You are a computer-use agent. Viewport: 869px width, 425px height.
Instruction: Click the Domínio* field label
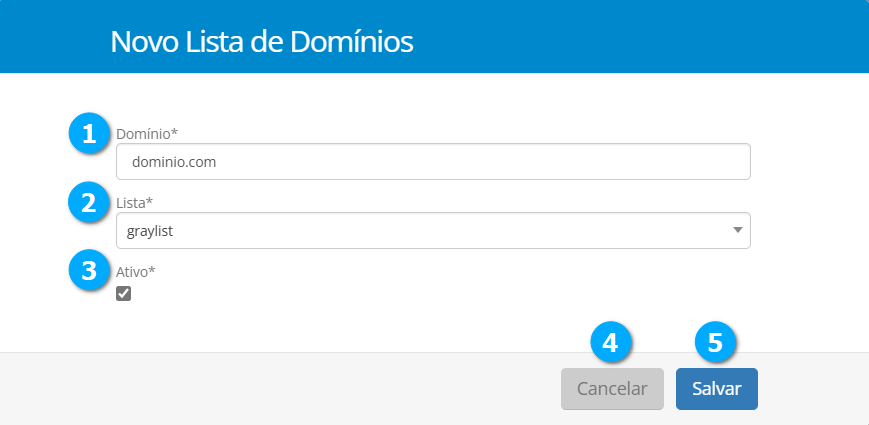tap(147, 133)
